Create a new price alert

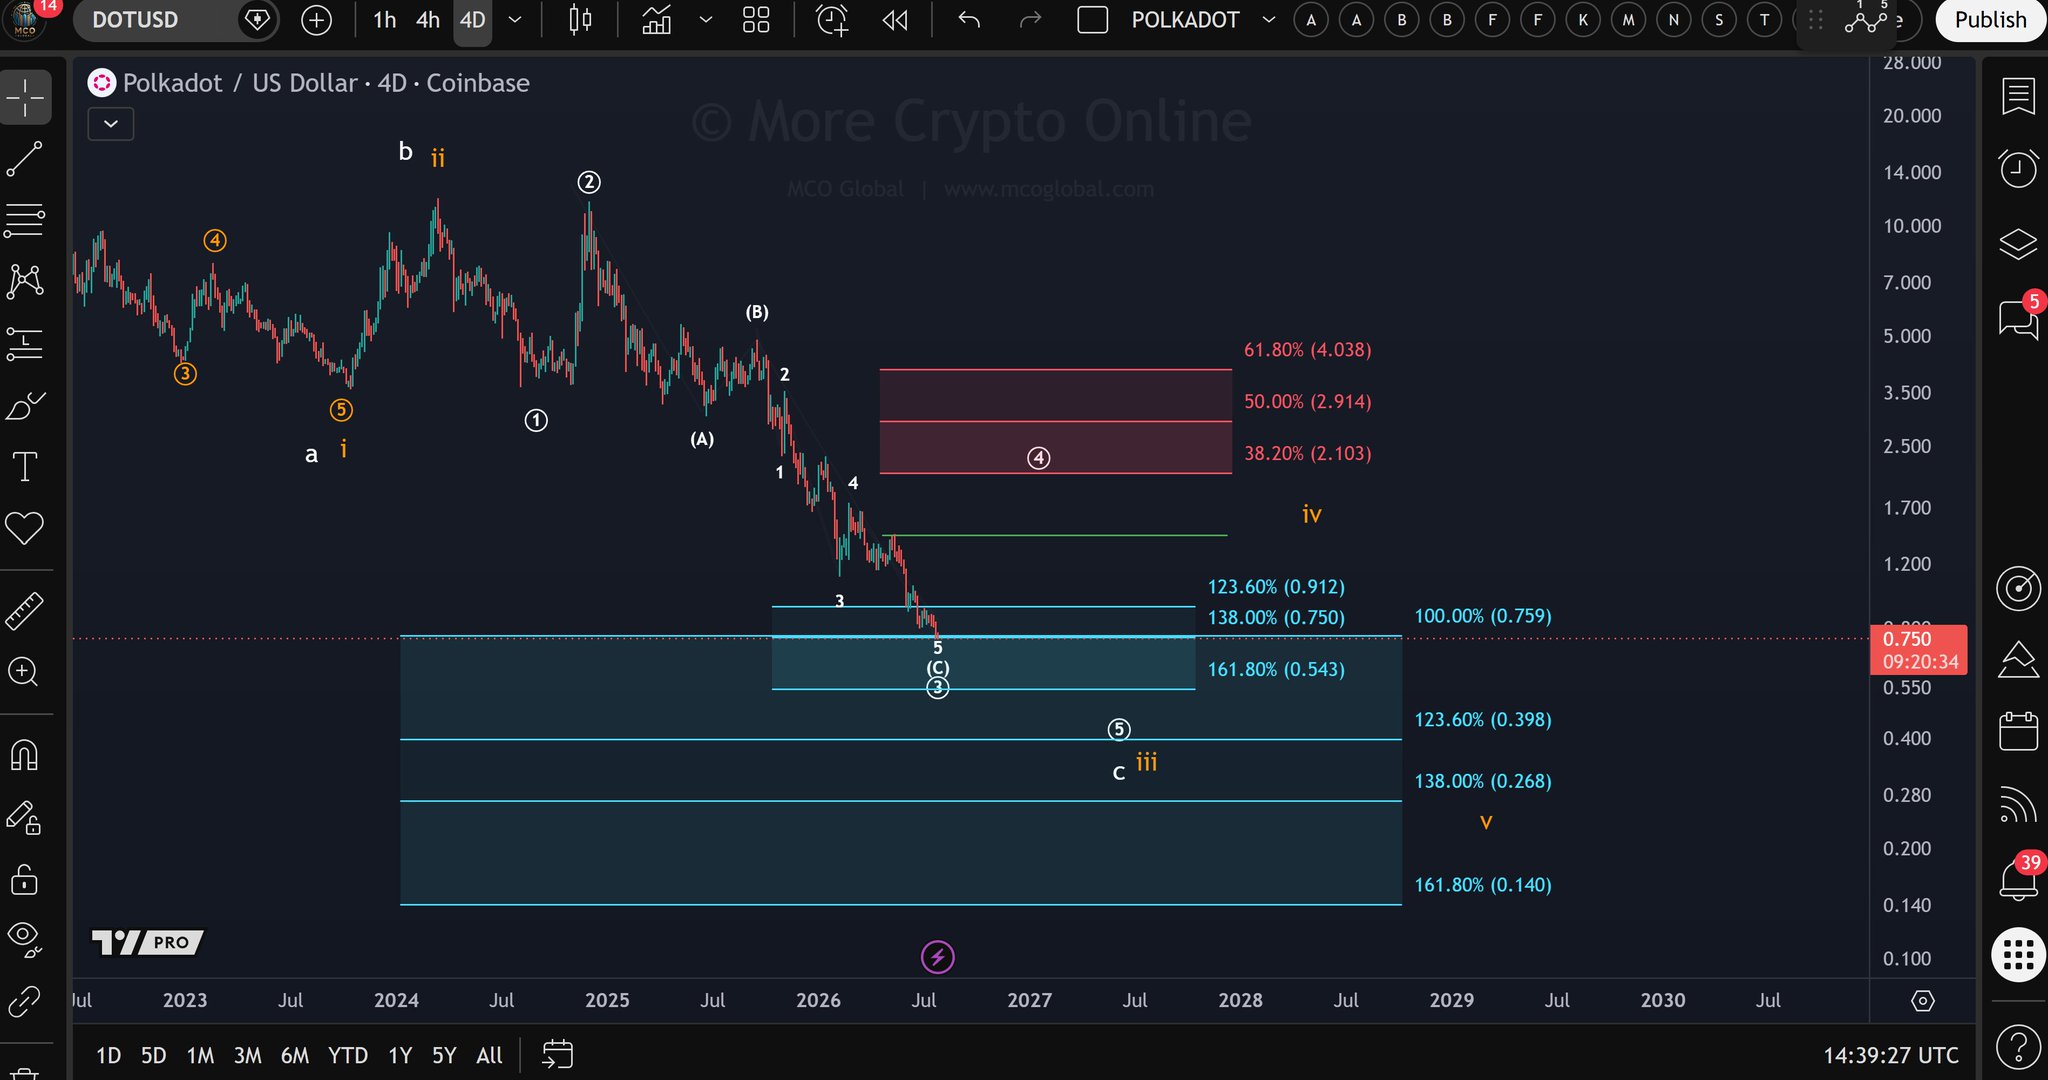[832, 20]
